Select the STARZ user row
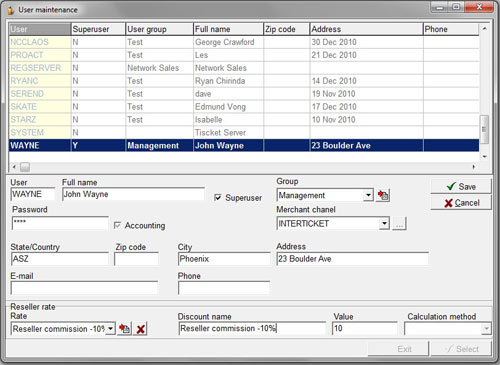 point(244,120)
